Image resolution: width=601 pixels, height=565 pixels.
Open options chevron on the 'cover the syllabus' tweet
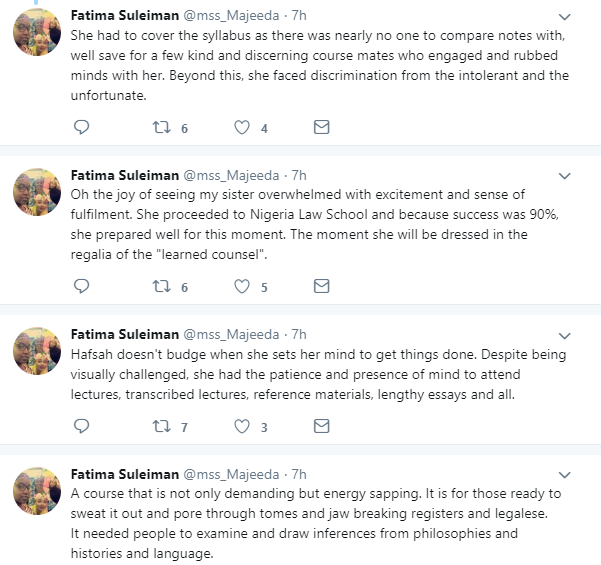coord(565,17)
